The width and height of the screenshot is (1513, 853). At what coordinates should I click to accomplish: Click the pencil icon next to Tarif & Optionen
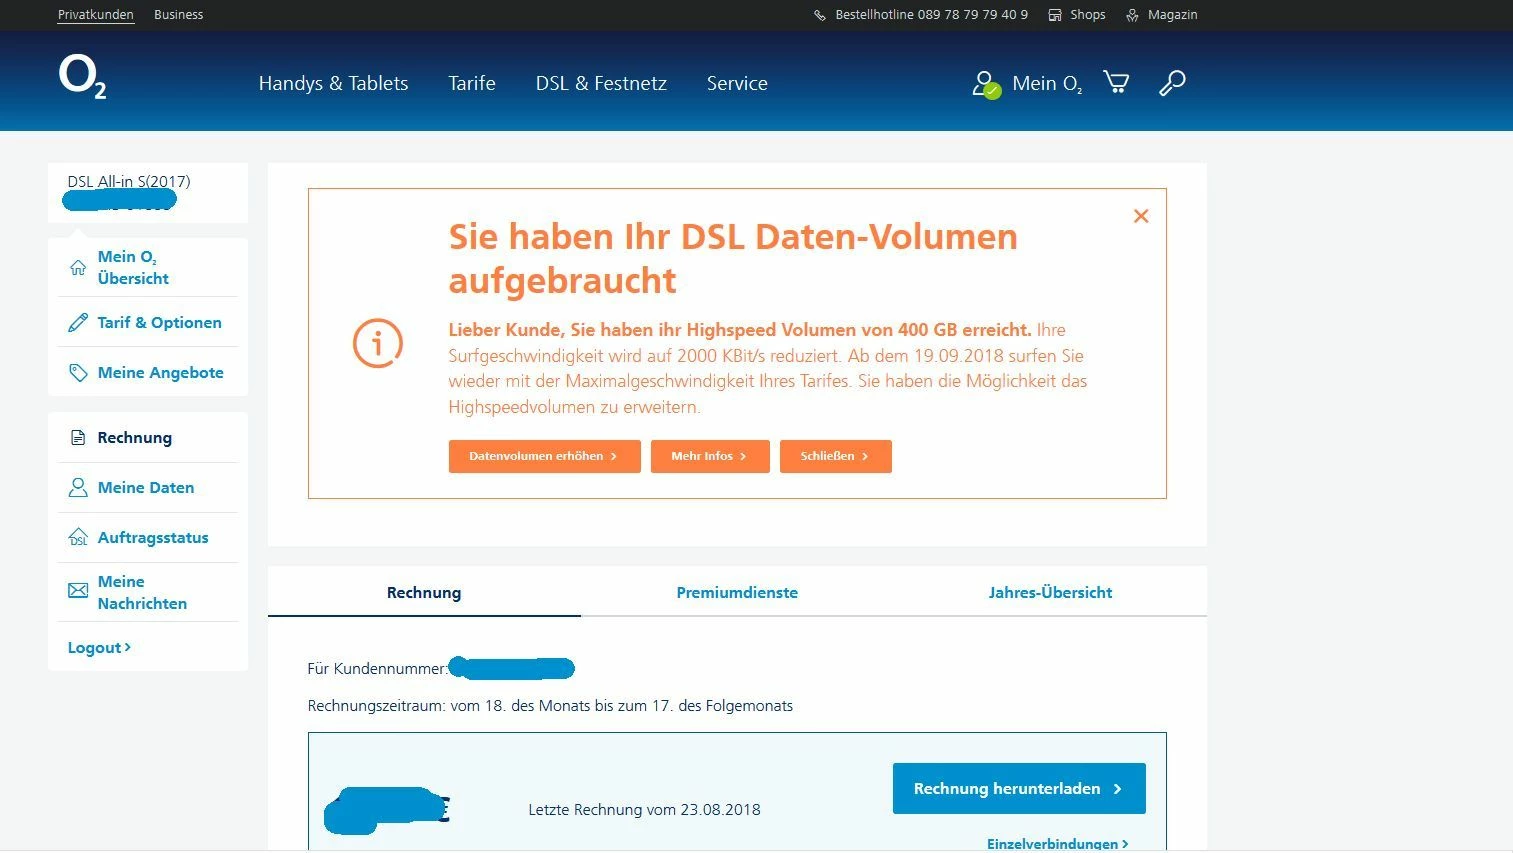(78, 322)
